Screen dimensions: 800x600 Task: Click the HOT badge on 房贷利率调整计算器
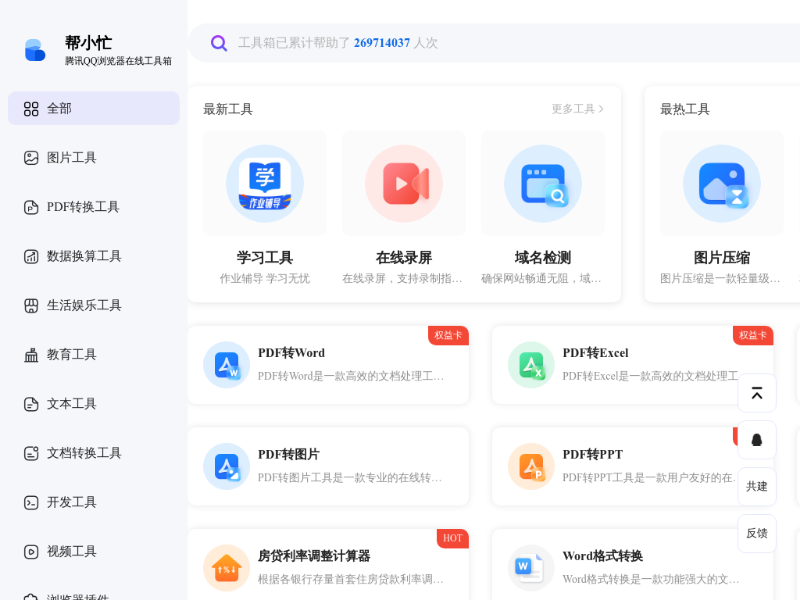(x=453, y=538)
